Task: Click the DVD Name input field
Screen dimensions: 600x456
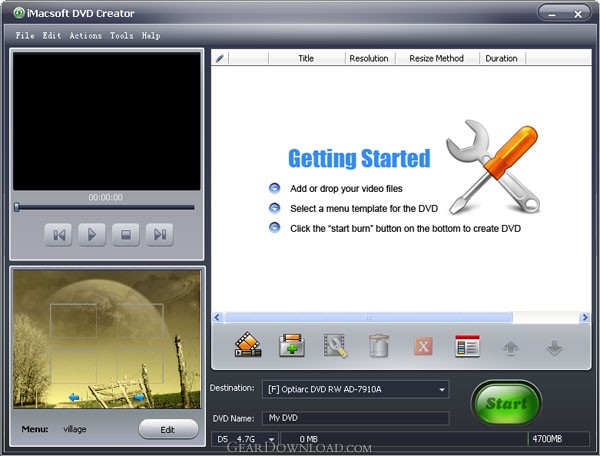Action: tap(355, 418)
